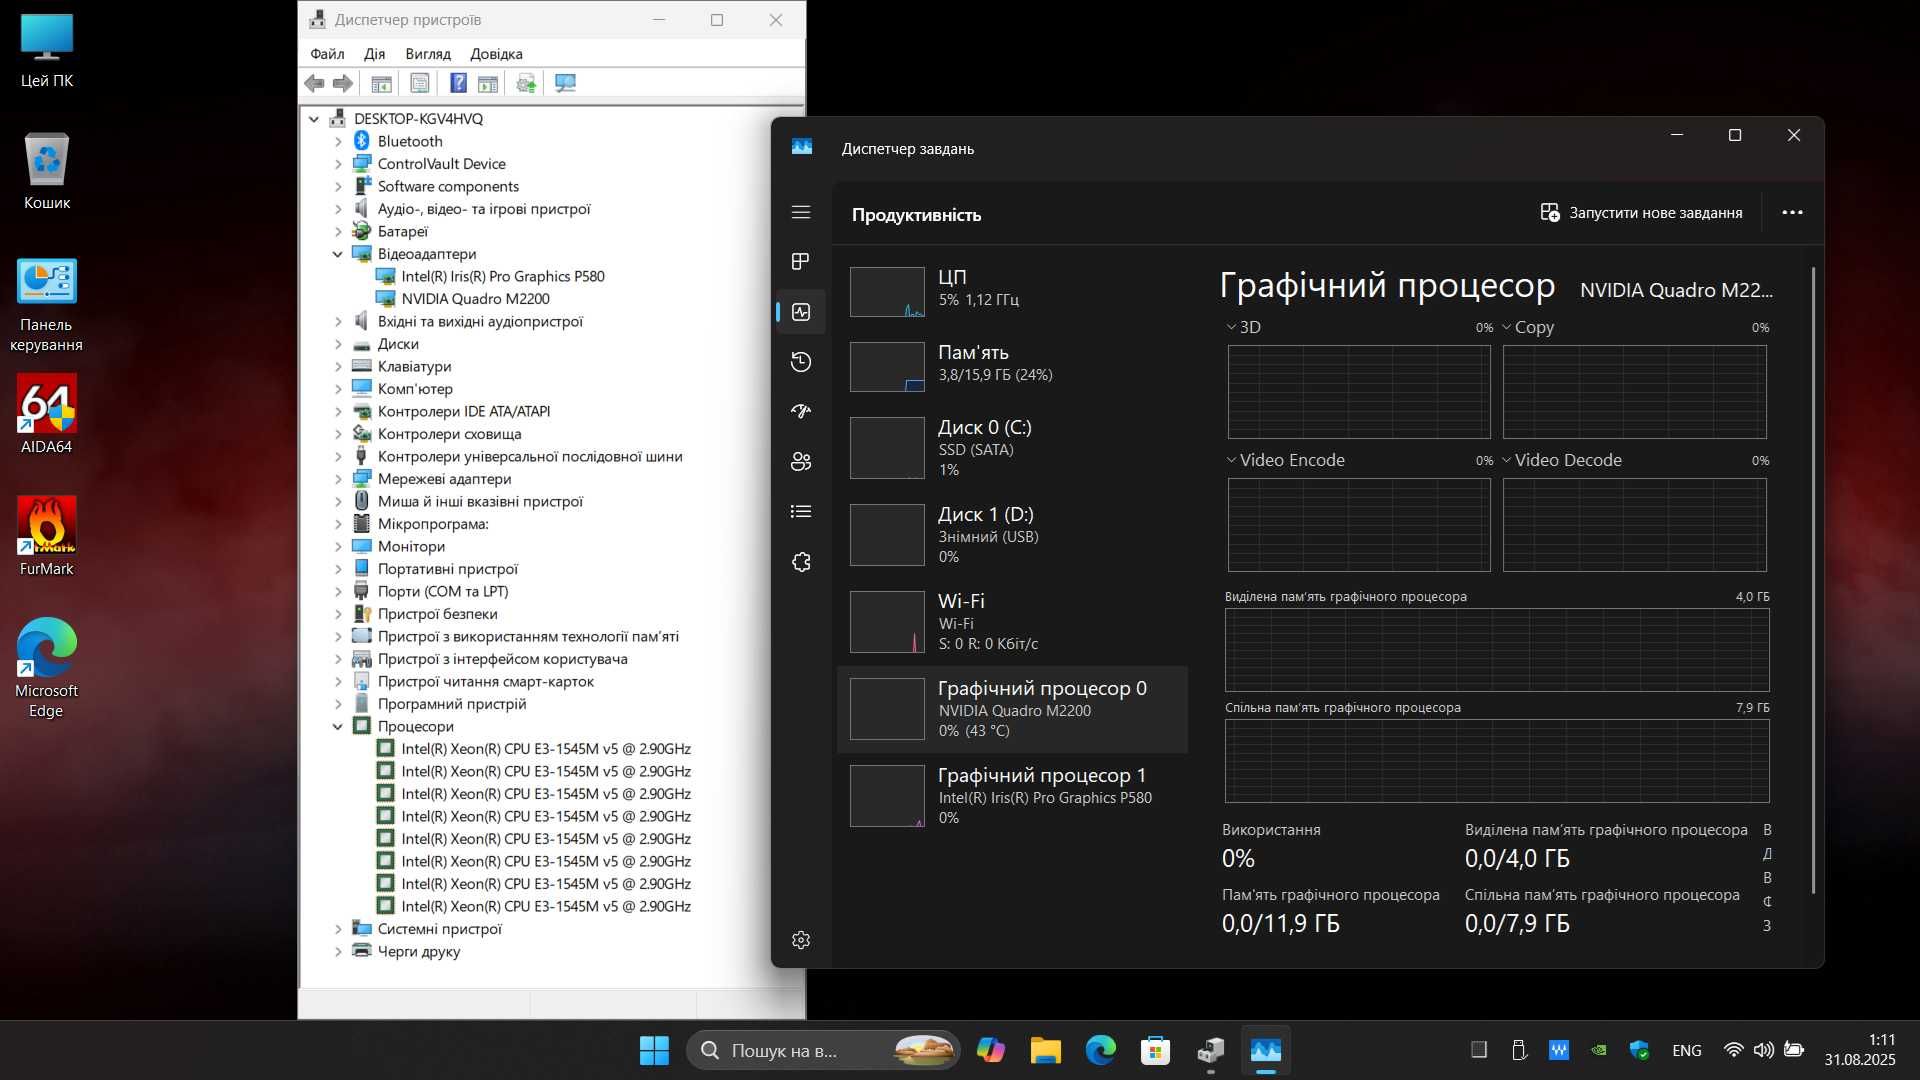The height and width of the screenshot is (1080, 1920).
Task: Open Processes page icon in Task Manager sidebar
Action: (801, 261)
